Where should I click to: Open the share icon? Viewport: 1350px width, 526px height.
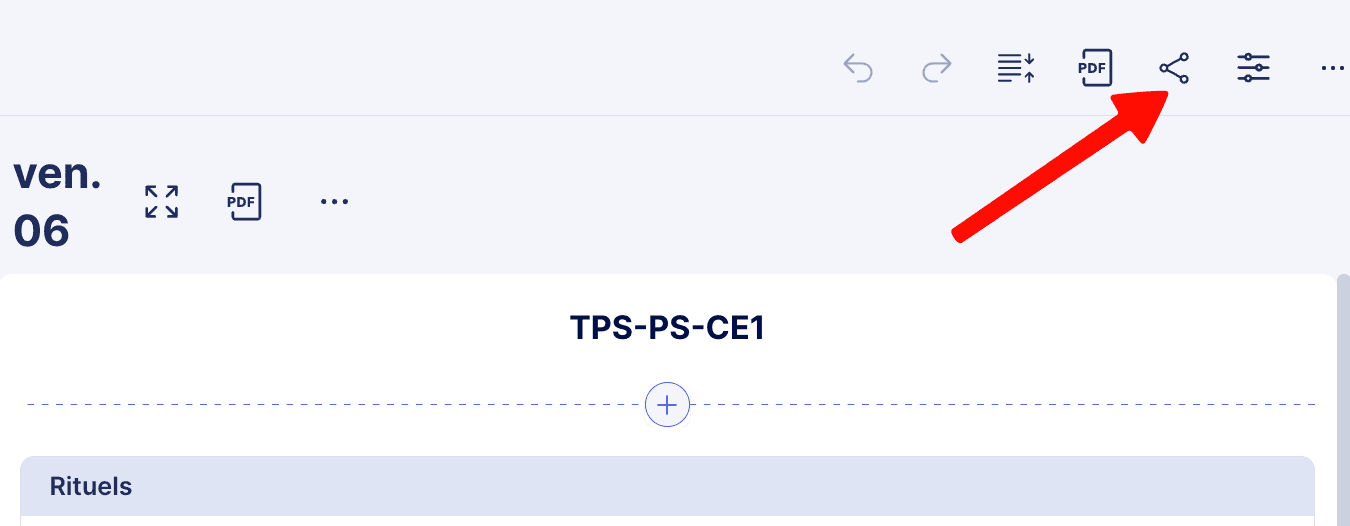point(1174,68)
